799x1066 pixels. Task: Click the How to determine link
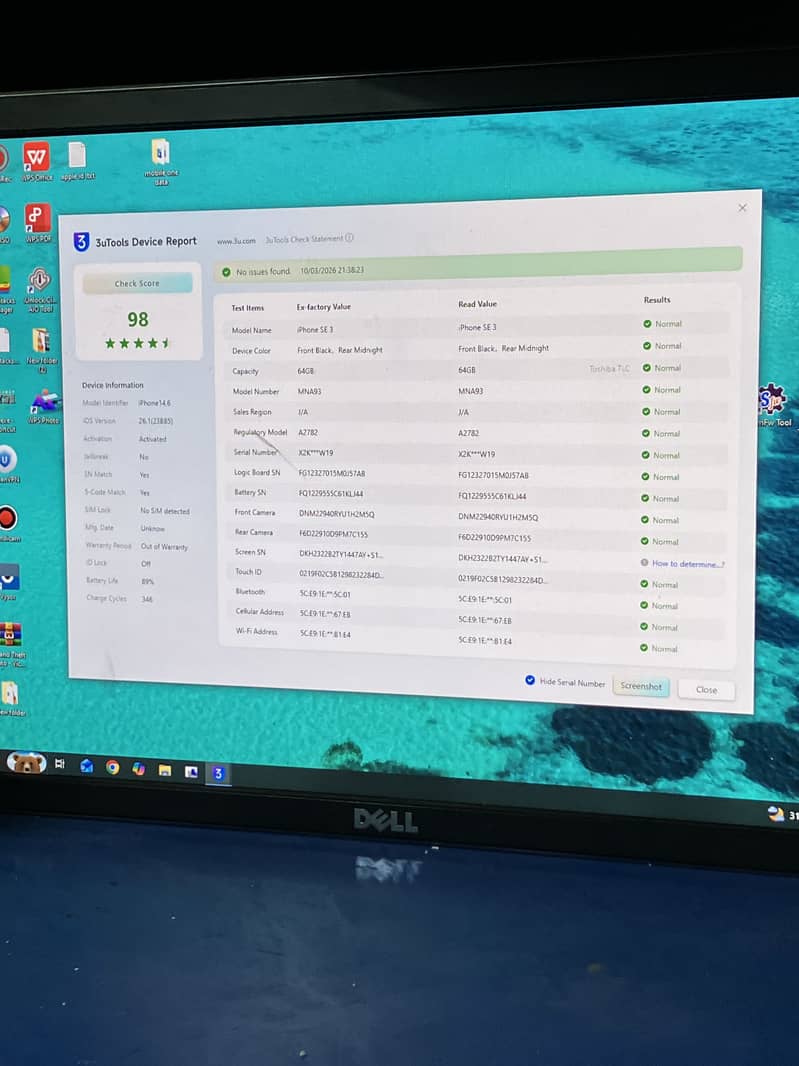(688, 564)
